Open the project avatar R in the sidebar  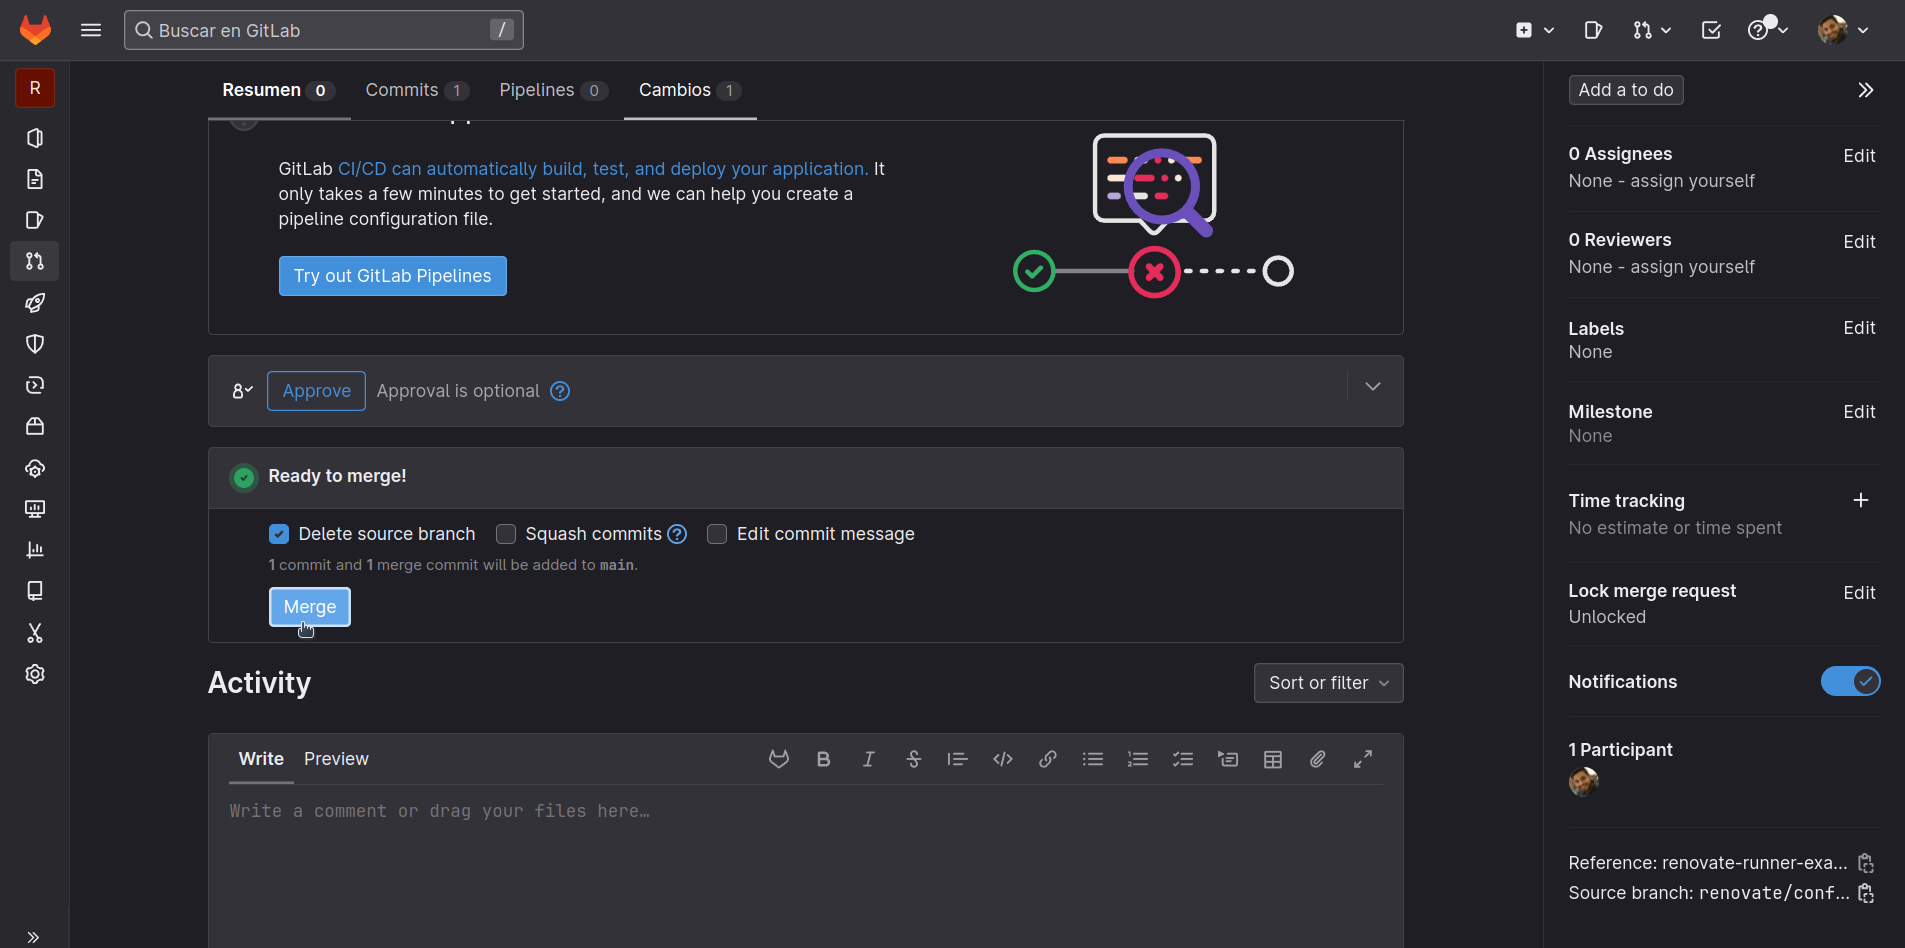(x=35, y=88)
